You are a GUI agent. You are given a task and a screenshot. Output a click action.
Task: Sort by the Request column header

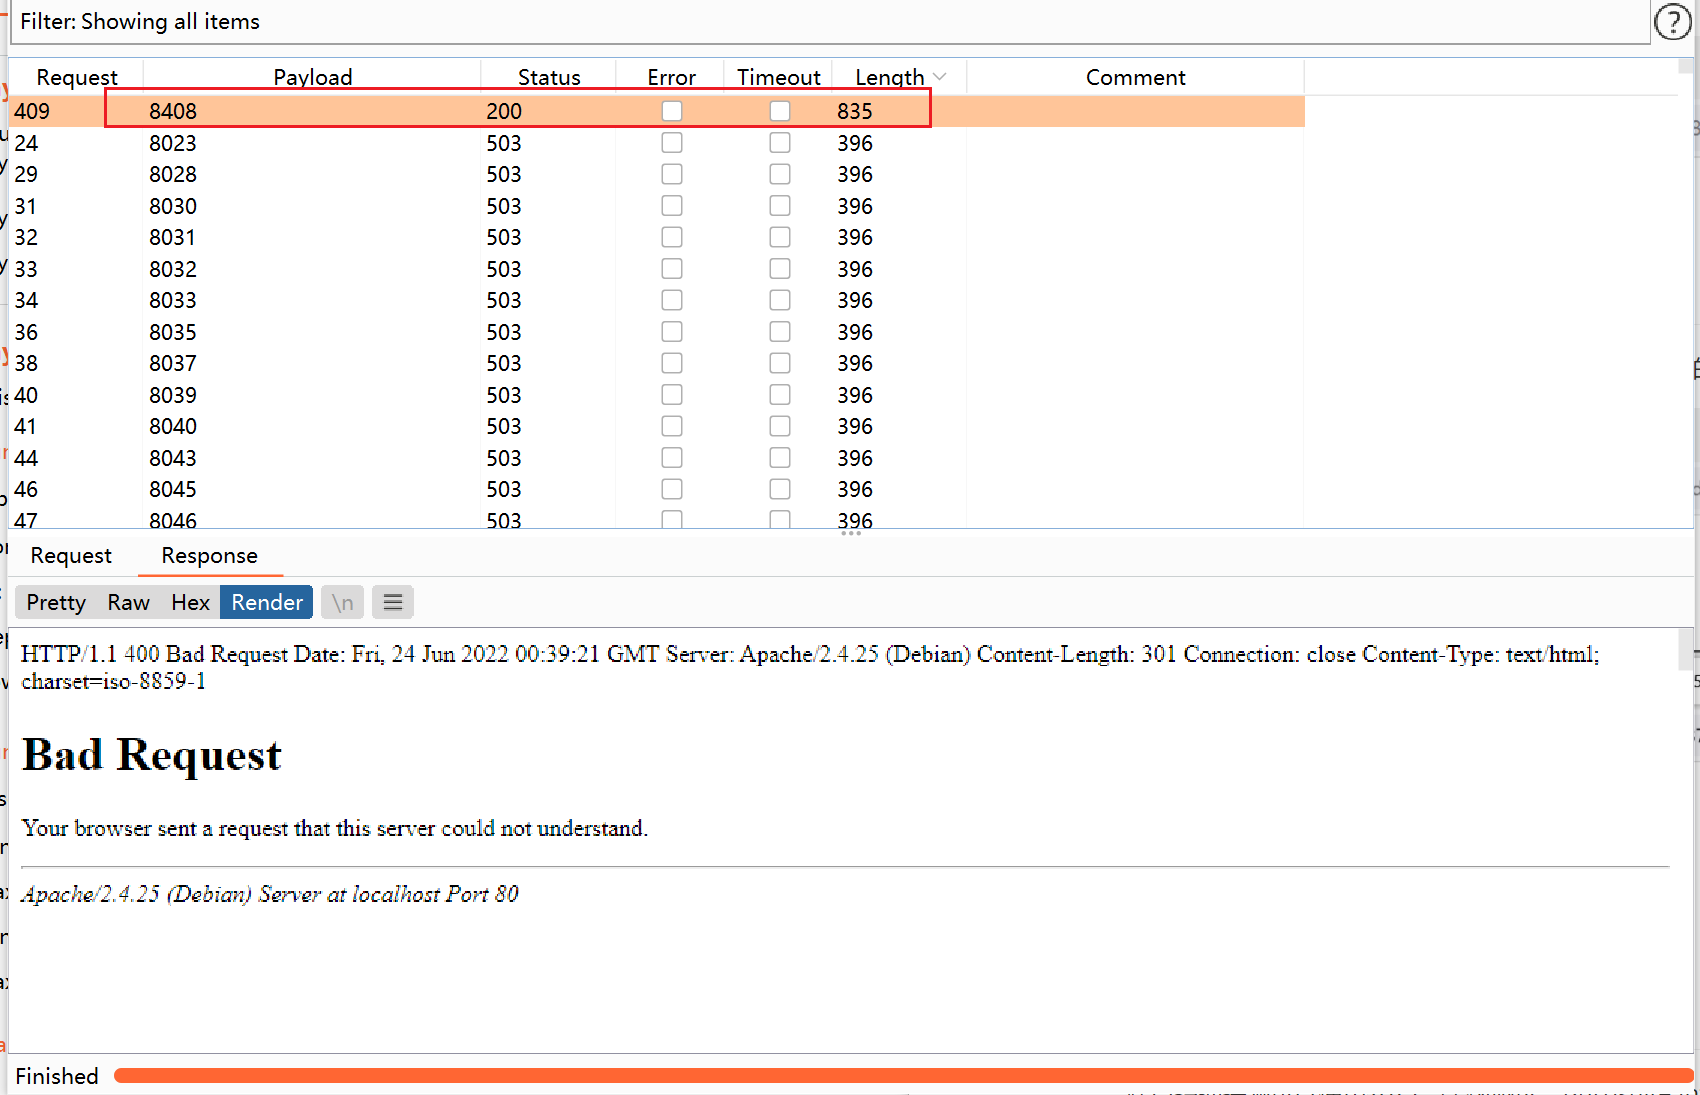tap(77, 77)
